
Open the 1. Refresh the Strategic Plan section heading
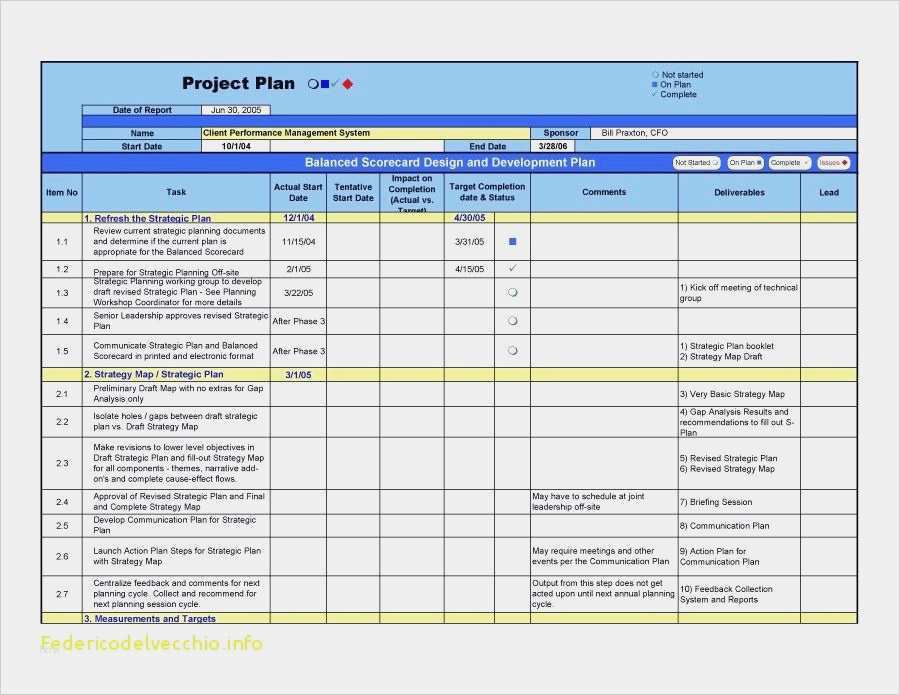pyautogui.click(x=148, y=219)
